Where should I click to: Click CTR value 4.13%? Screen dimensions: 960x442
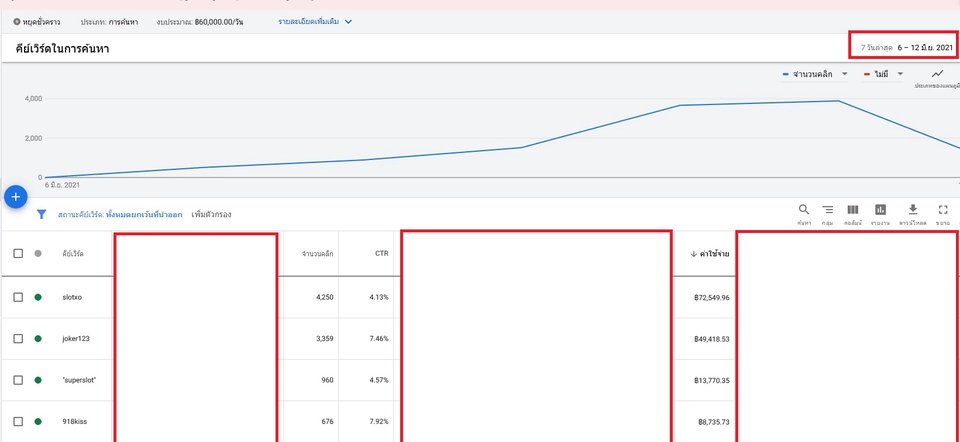378,298
